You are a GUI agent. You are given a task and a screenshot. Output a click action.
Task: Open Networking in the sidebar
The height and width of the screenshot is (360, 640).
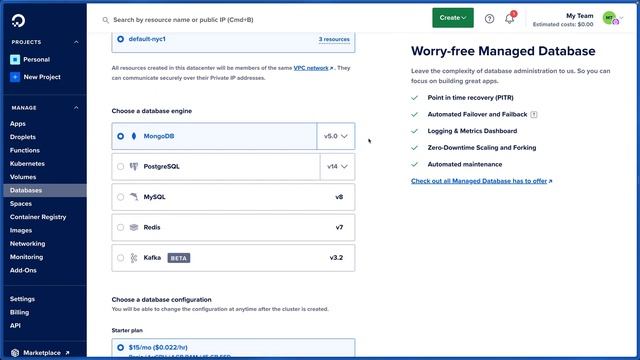tap(28, 244)
